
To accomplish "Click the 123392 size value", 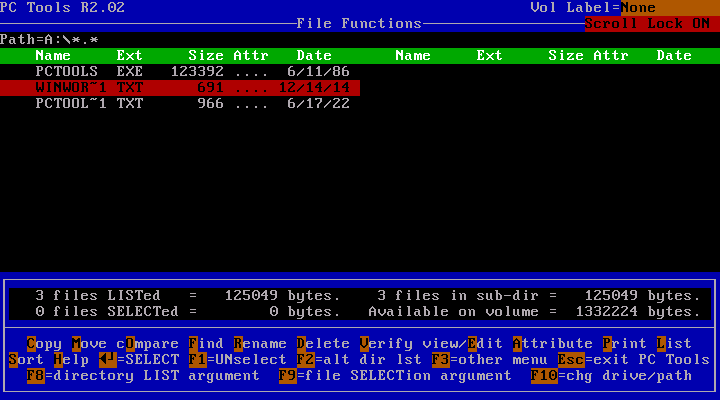I will click(197, 72).
